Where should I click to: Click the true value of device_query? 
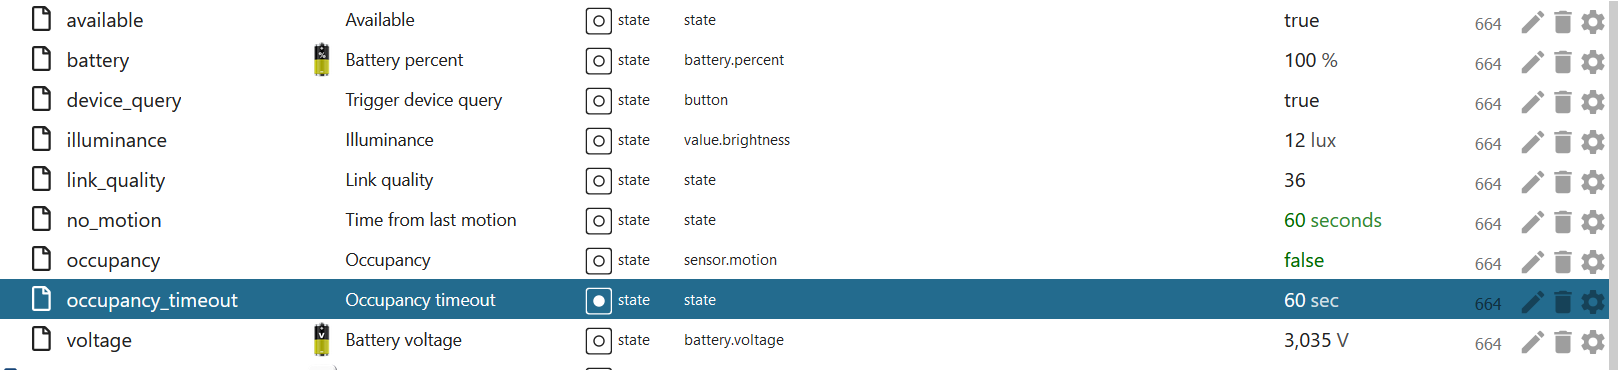1301,100
